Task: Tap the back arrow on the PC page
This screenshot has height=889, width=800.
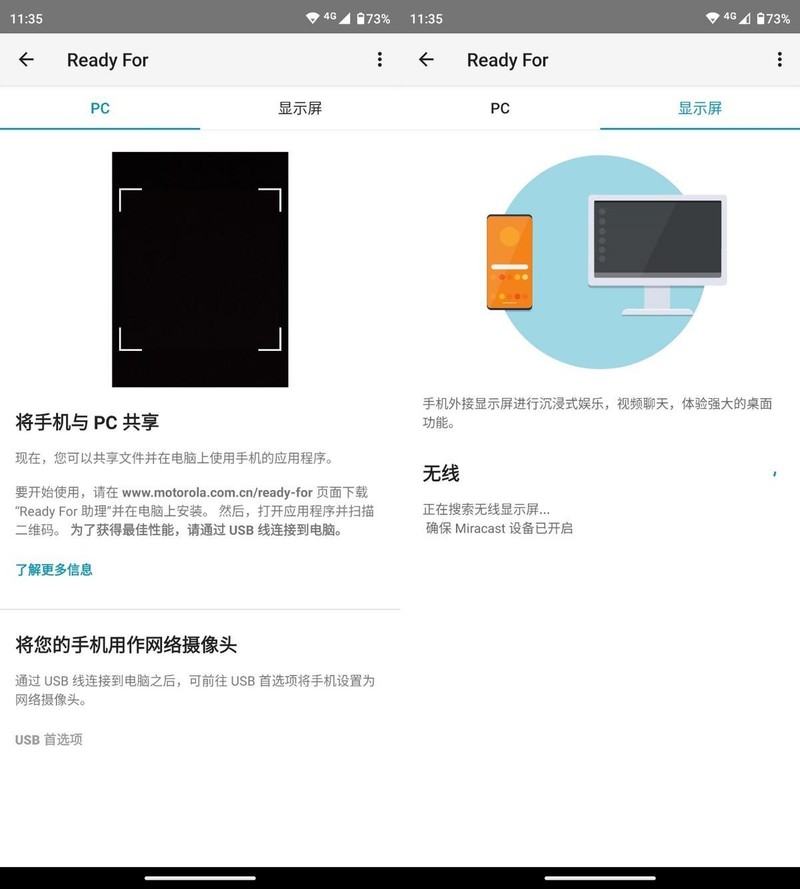Action: click(x=25, y=60)
